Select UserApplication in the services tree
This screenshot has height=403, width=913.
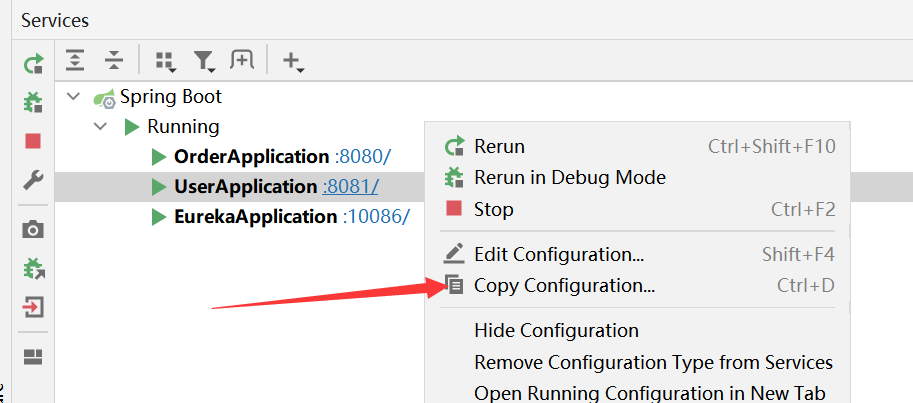tap(246, 187)
